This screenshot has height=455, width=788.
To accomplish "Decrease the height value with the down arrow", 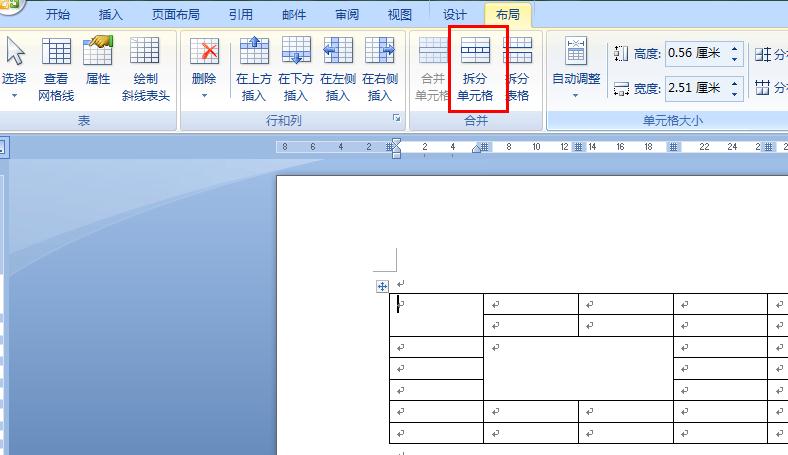I will (735, 58).
